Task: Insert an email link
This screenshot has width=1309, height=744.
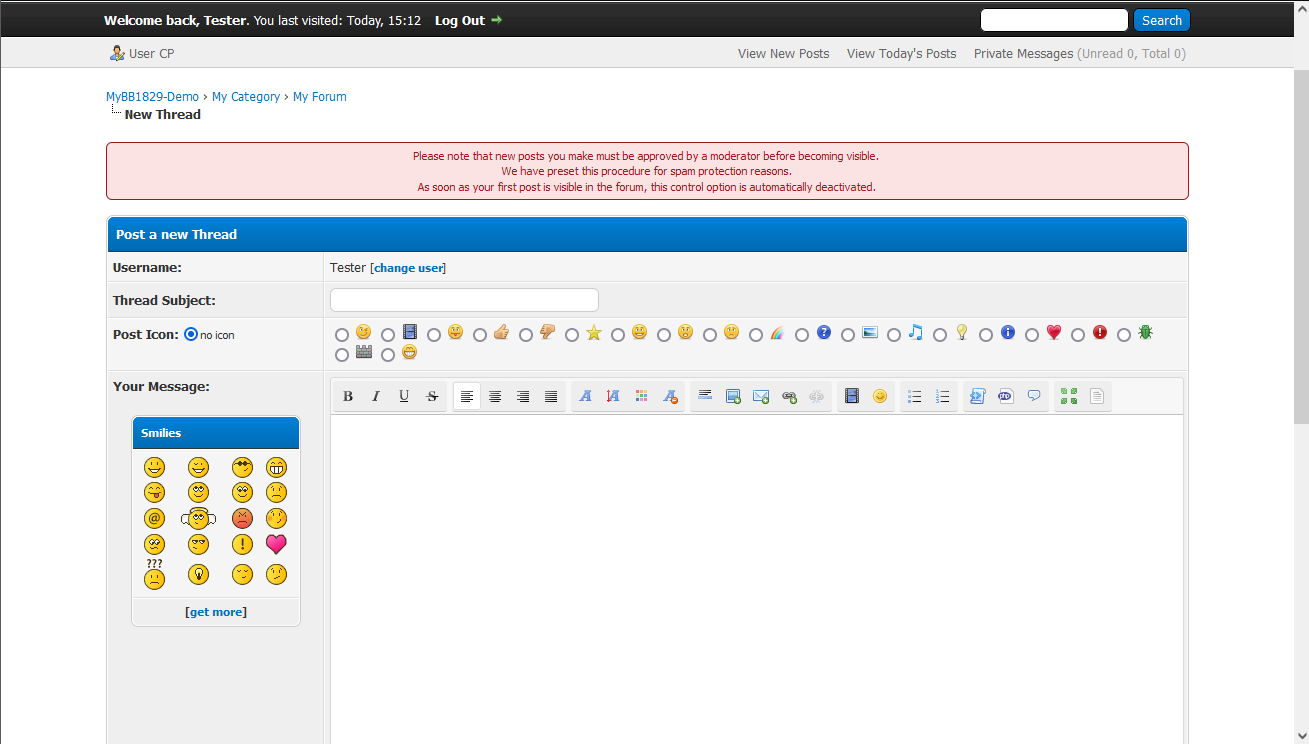Action: (761, 396)
